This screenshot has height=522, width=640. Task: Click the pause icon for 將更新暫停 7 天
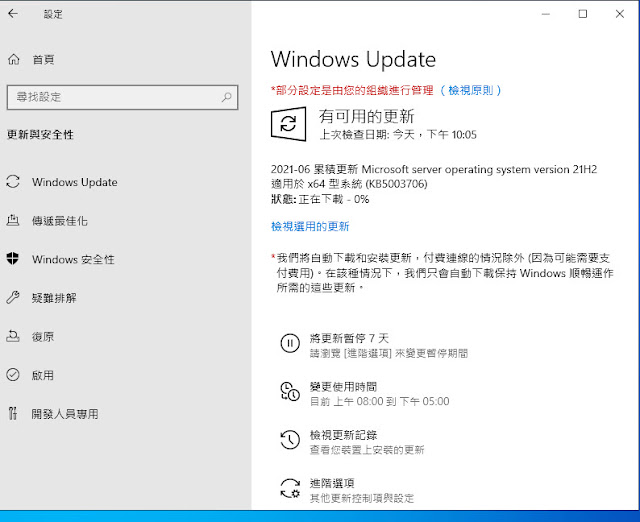coord(290,343)
